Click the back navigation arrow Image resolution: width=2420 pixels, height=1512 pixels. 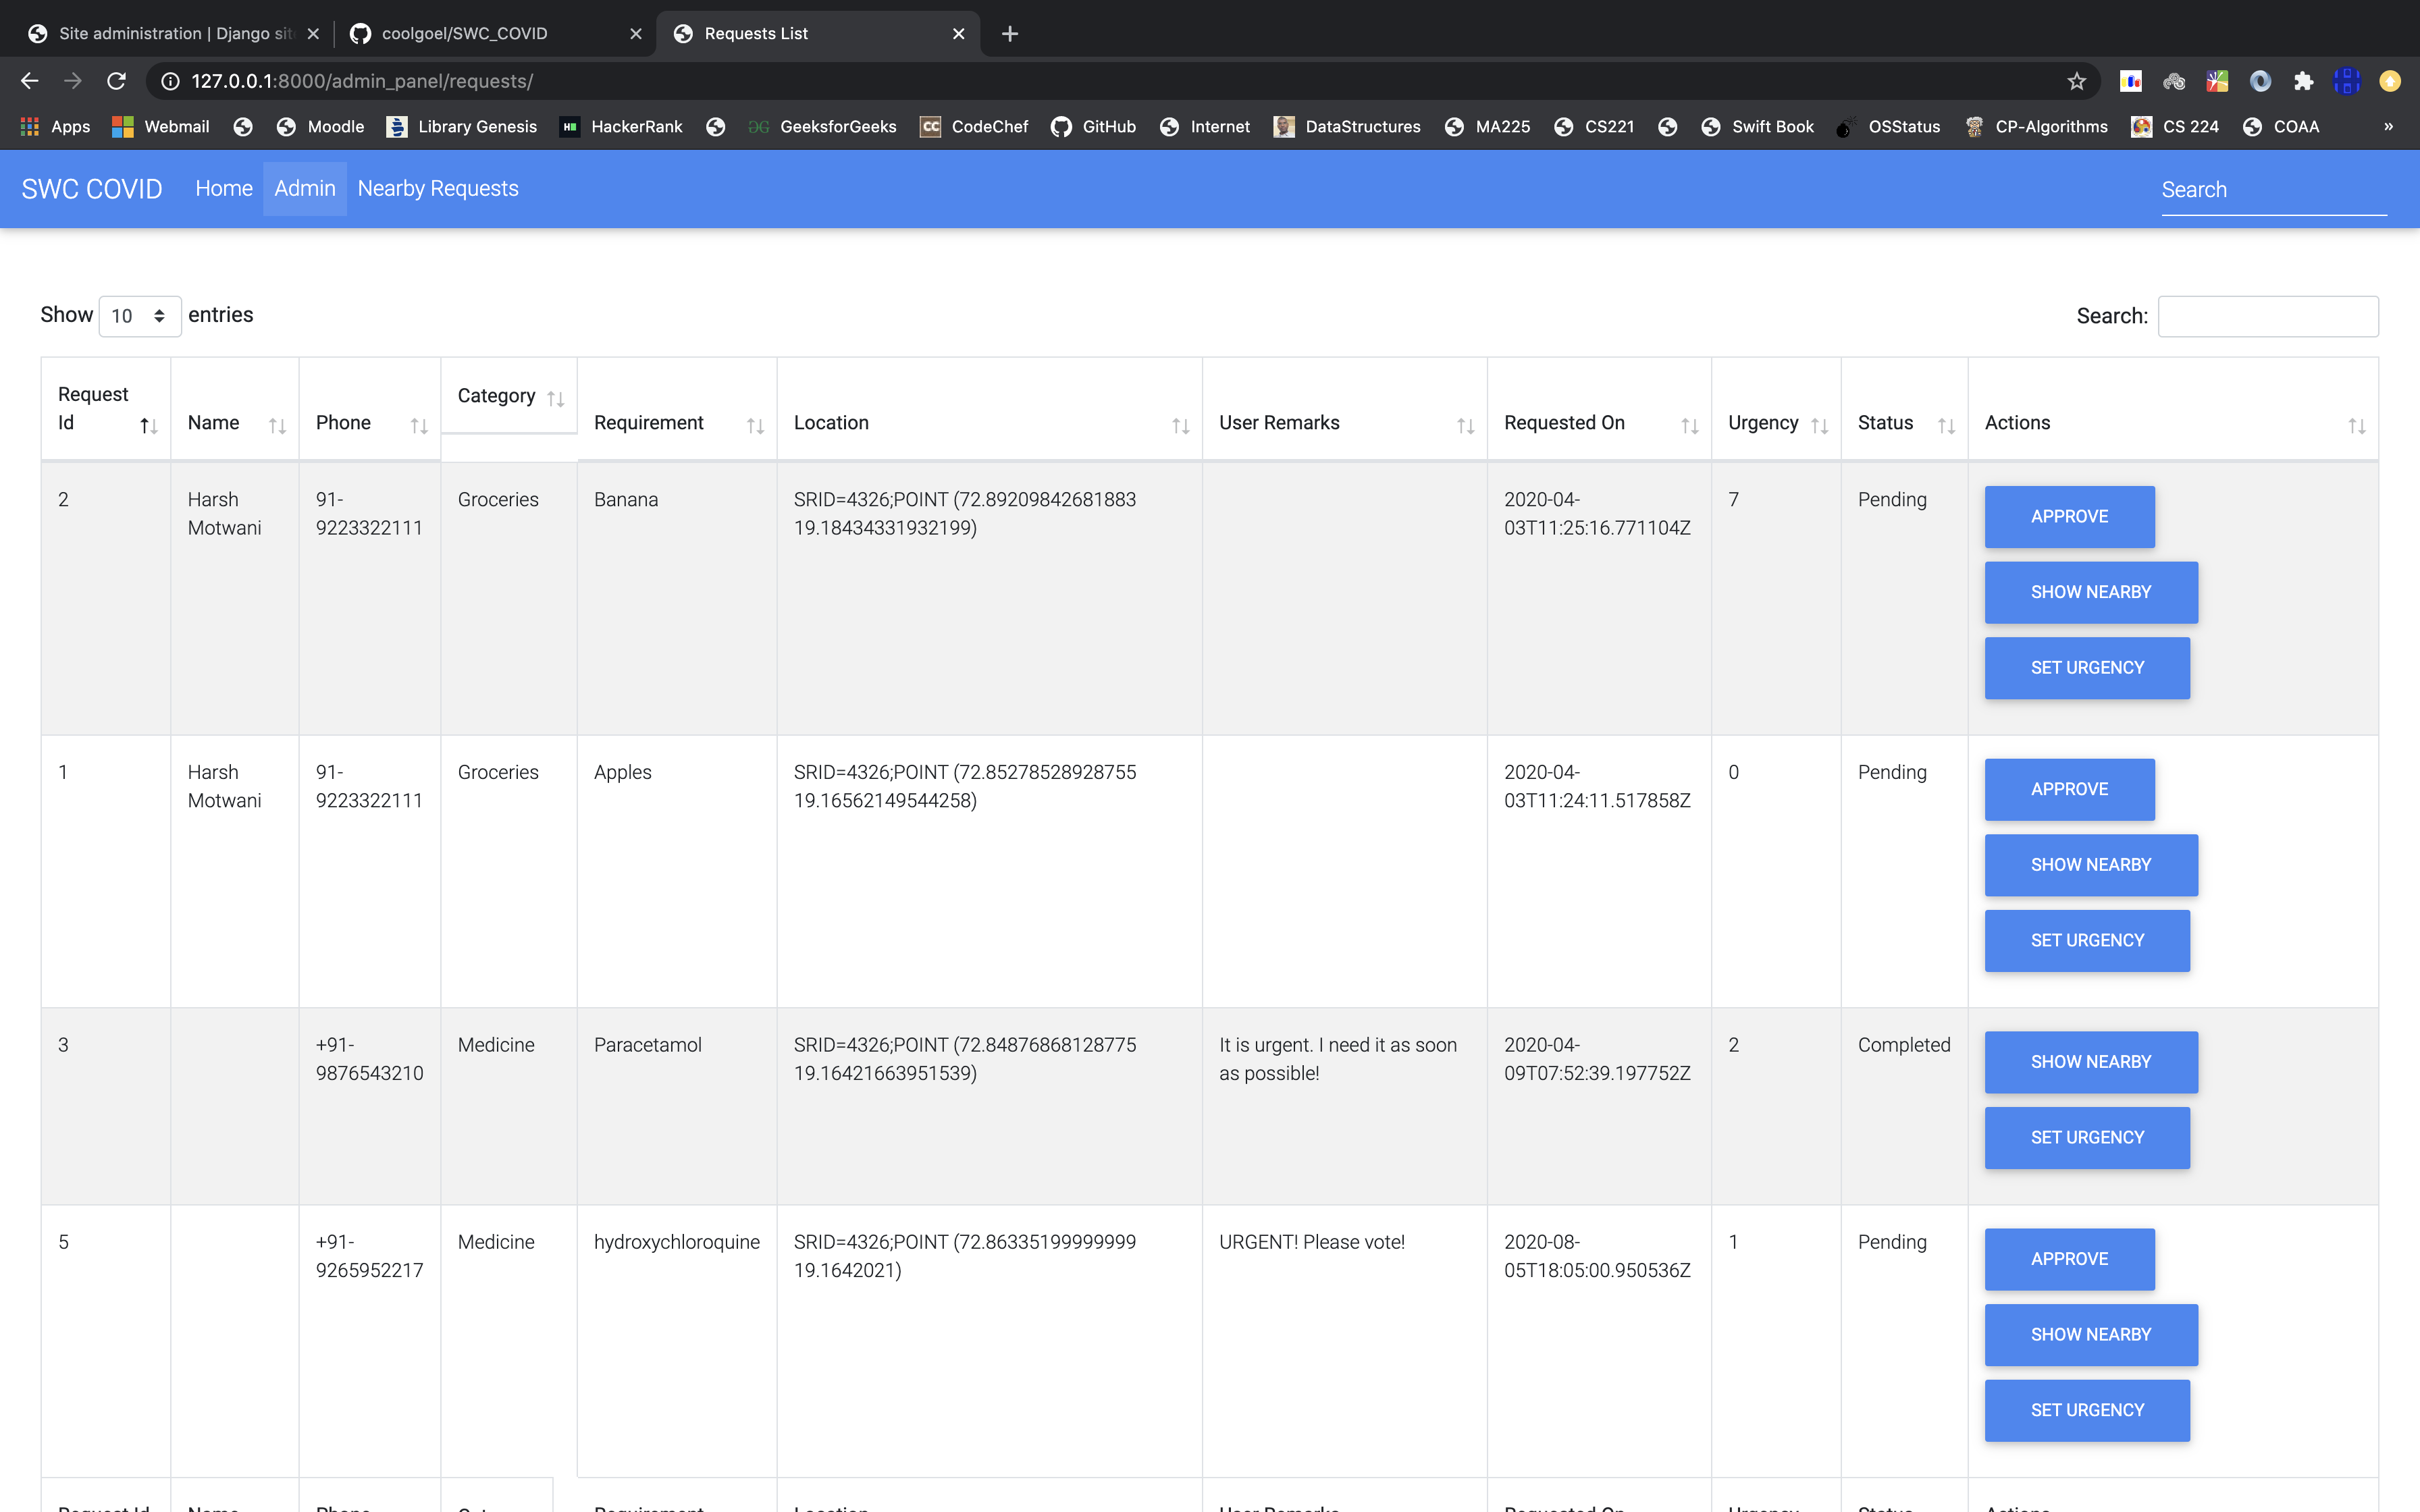[x=30, y=81]
